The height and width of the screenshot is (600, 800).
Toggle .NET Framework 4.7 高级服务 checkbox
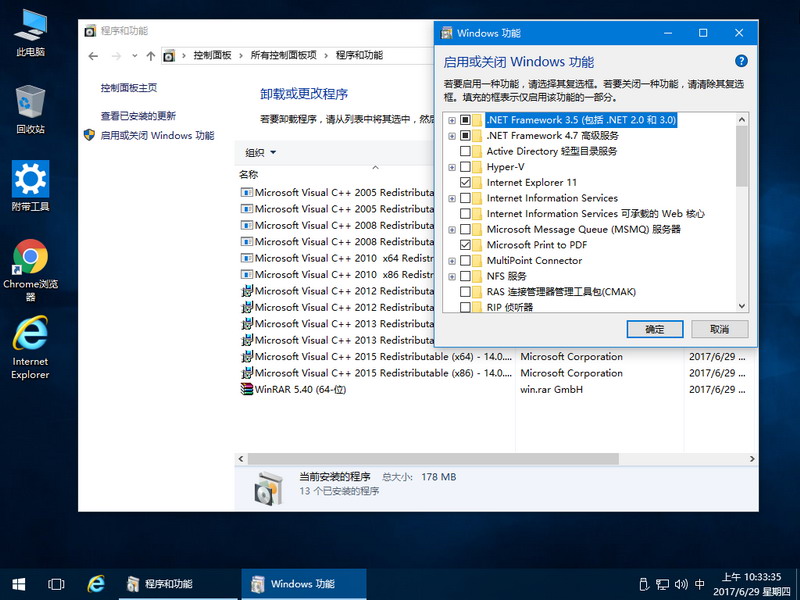(465, 136)
